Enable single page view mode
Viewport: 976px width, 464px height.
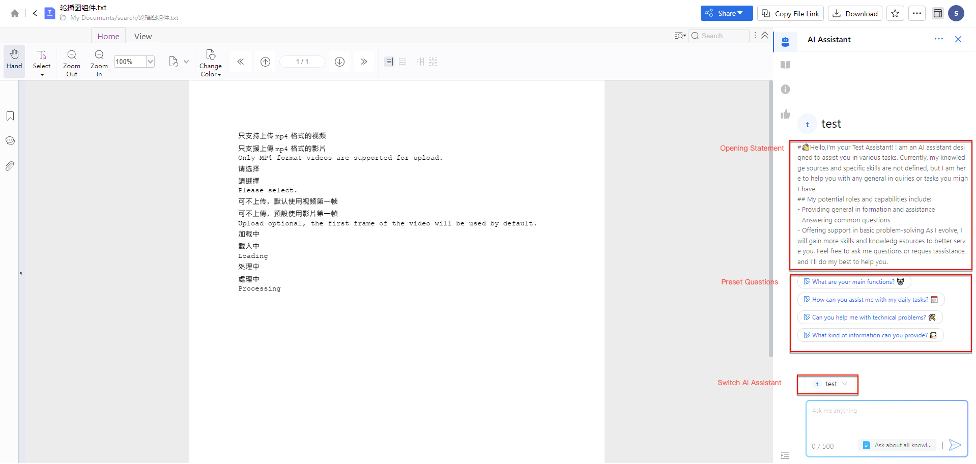(387, 61)
